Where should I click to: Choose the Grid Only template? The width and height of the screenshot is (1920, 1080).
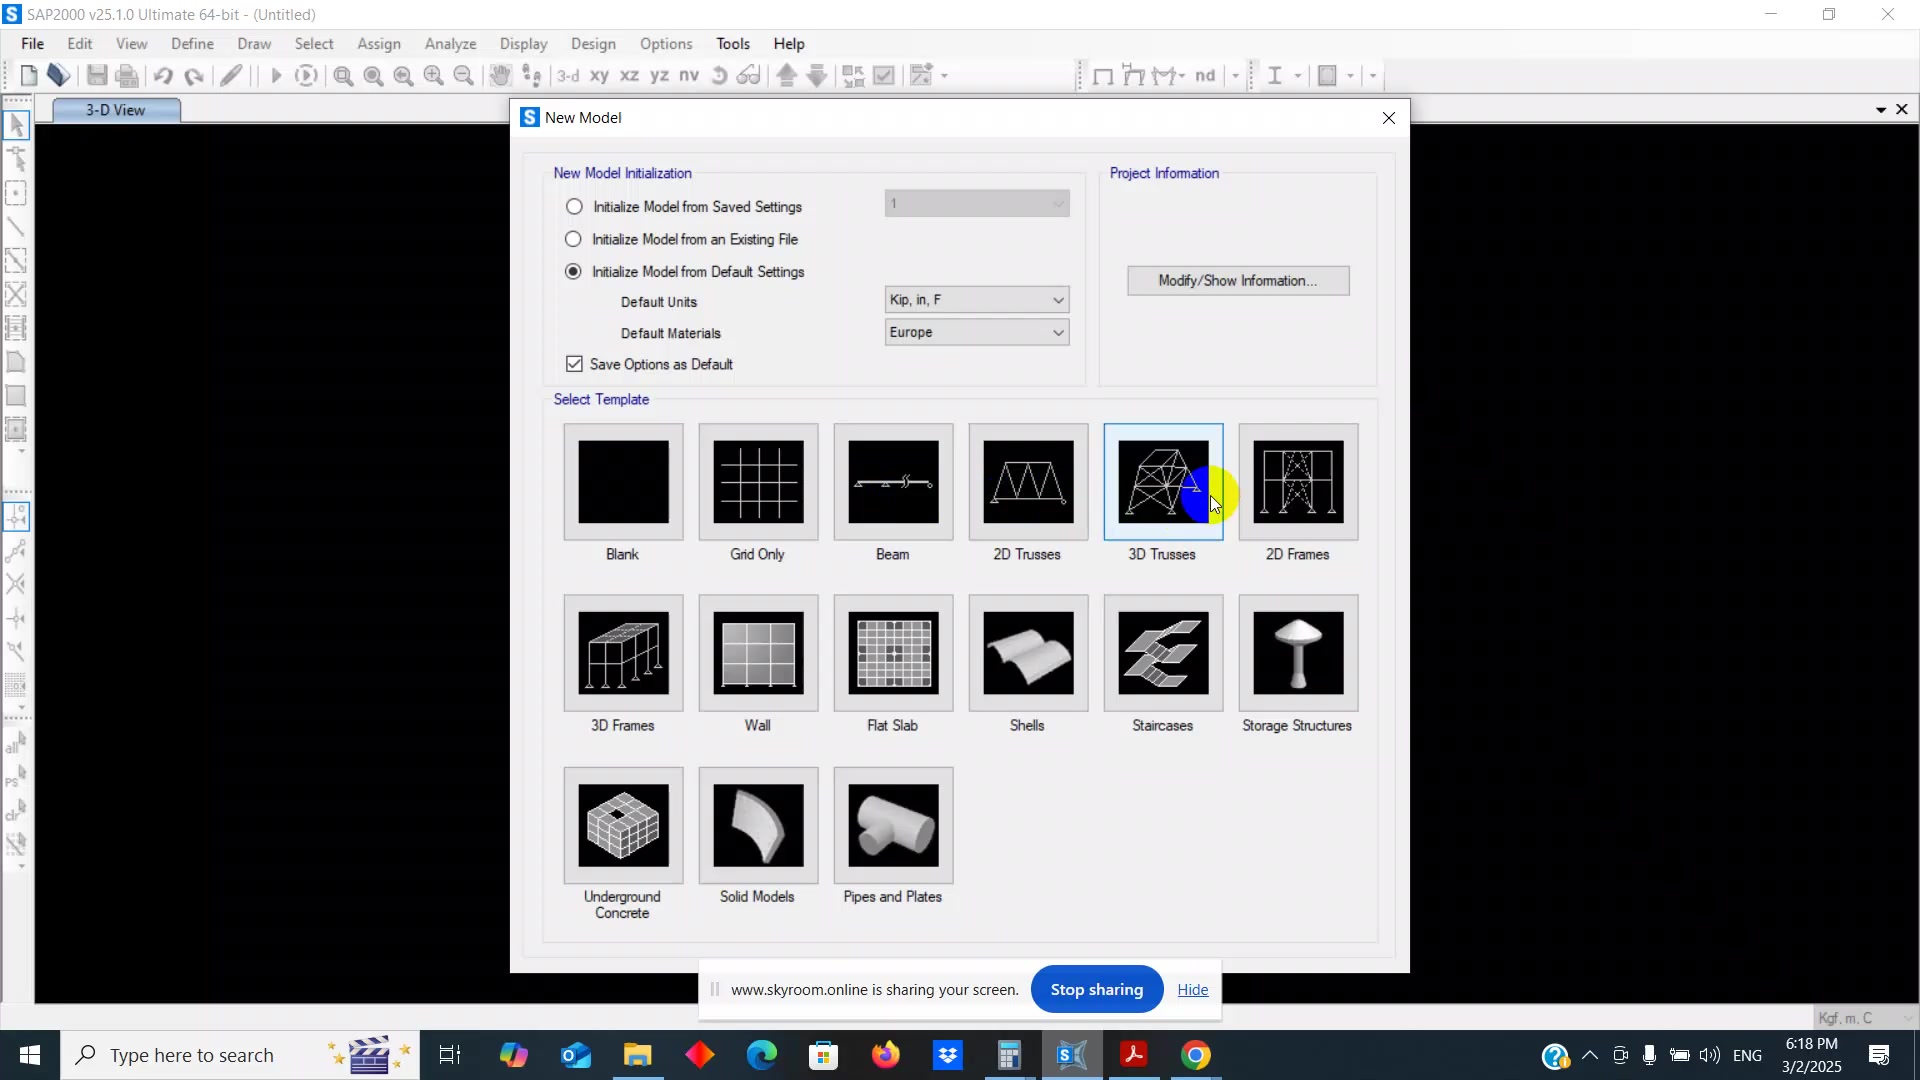[x=758, y=482]
